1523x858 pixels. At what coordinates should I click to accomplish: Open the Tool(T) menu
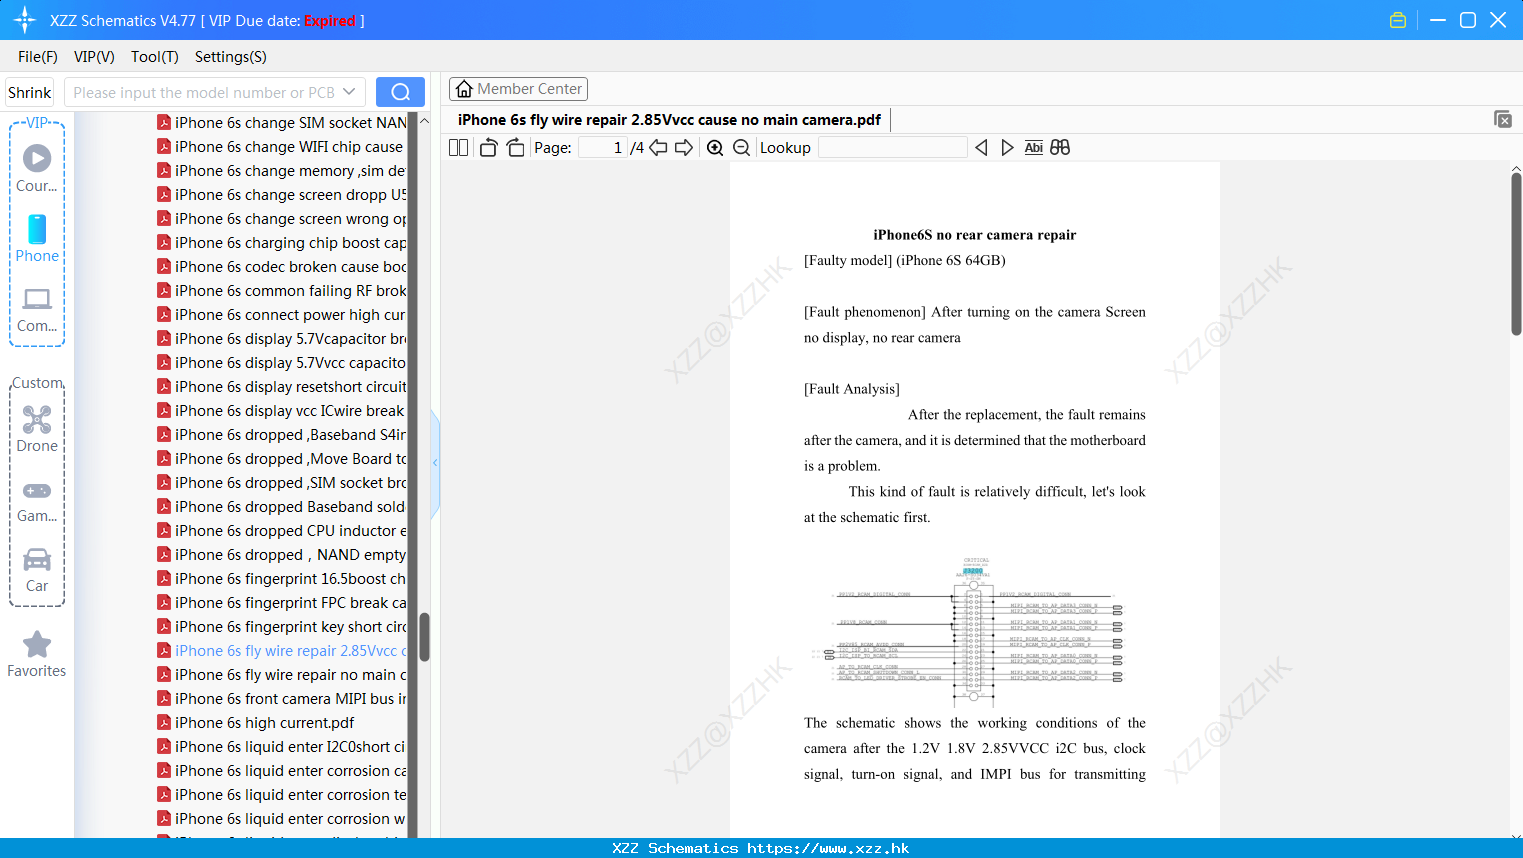click(155, 57)
